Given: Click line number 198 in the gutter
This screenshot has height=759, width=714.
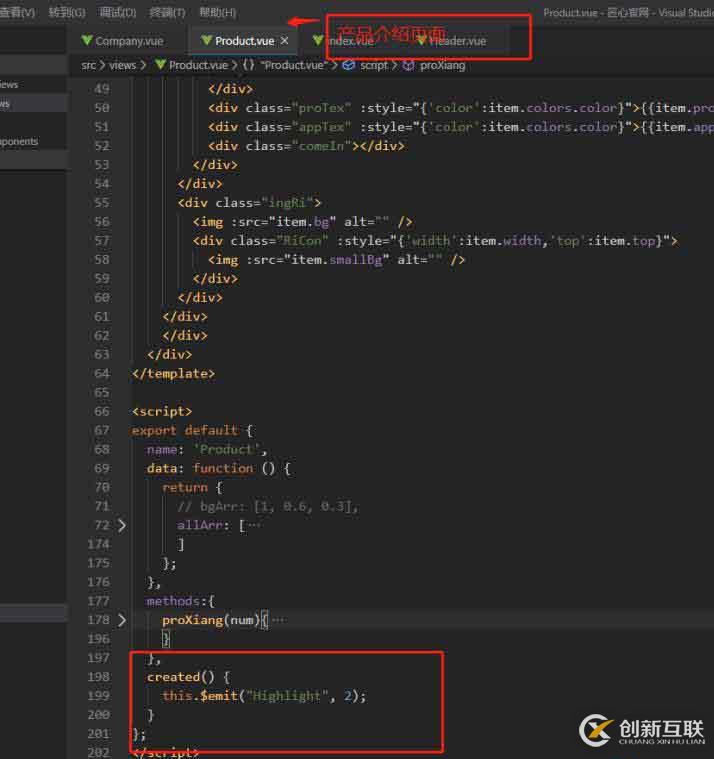Looking at the screenshot, I should (99, 677).
